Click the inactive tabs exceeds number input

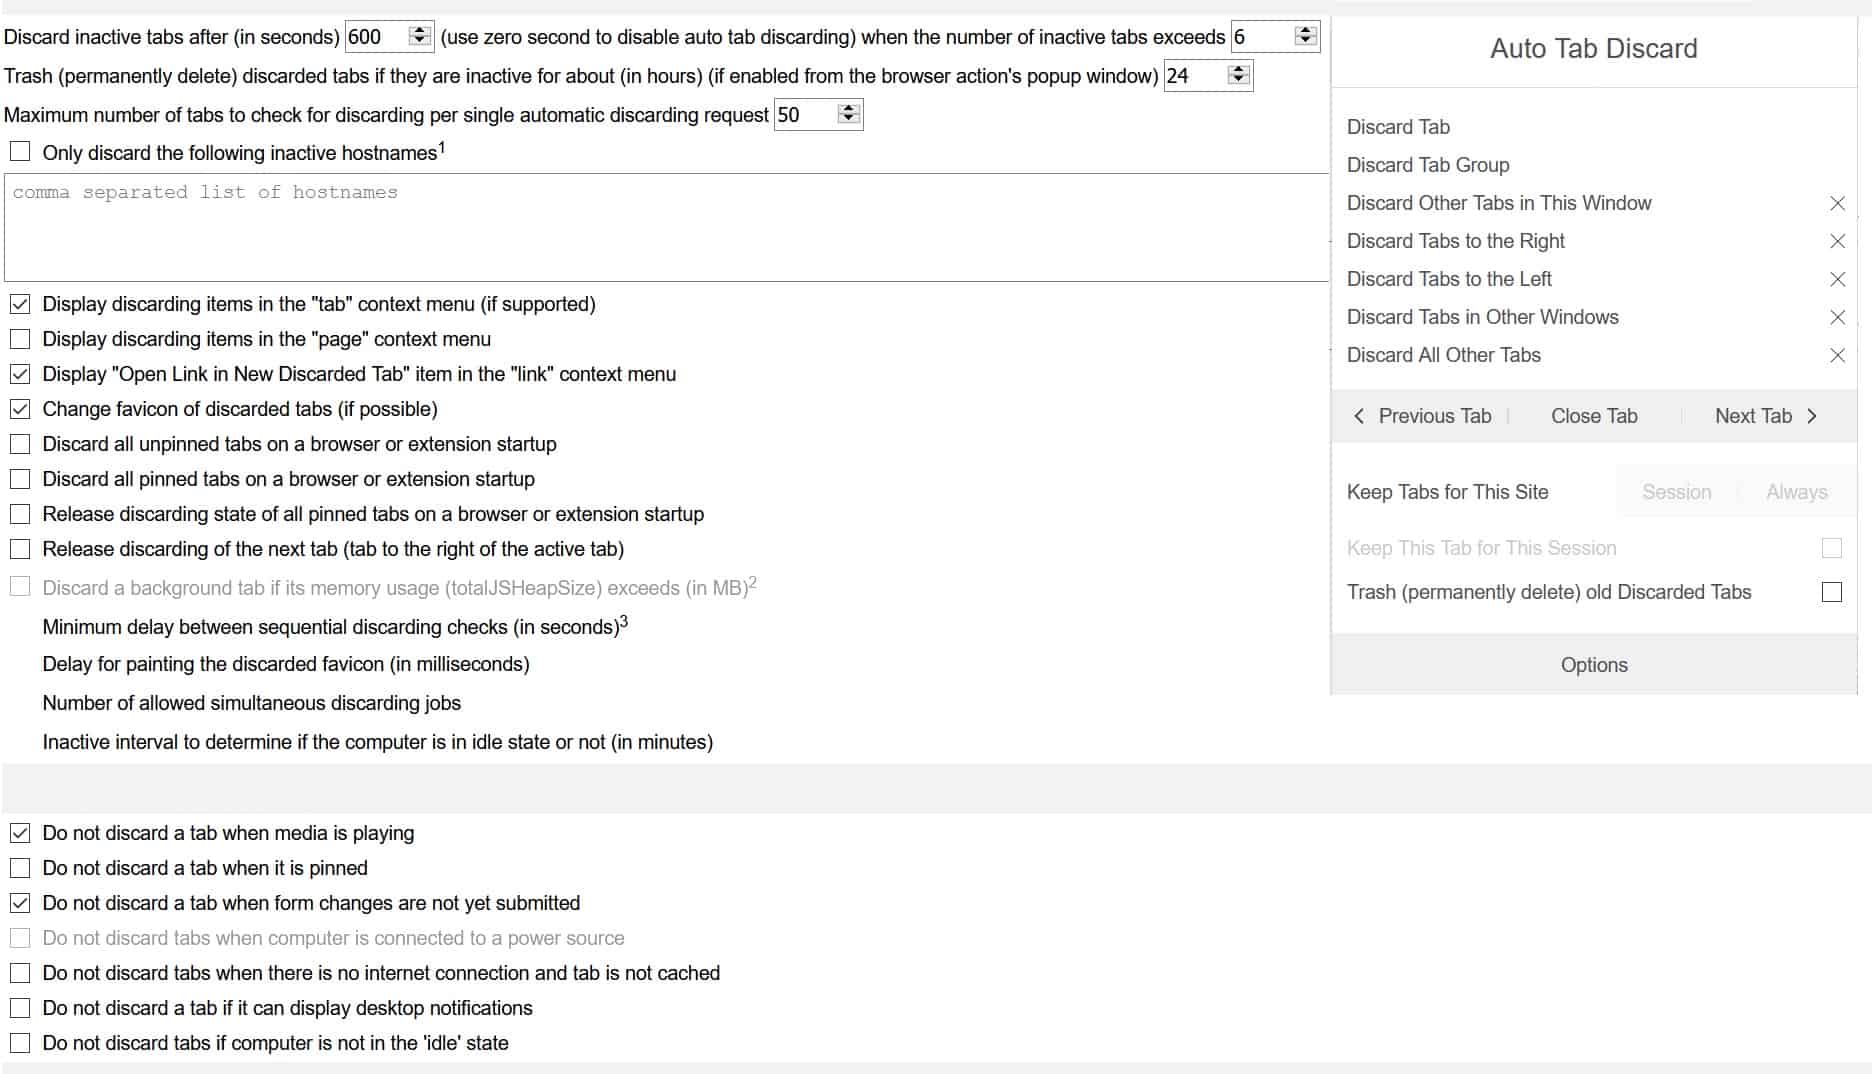pyautogui.click(x=1275, y=37)
